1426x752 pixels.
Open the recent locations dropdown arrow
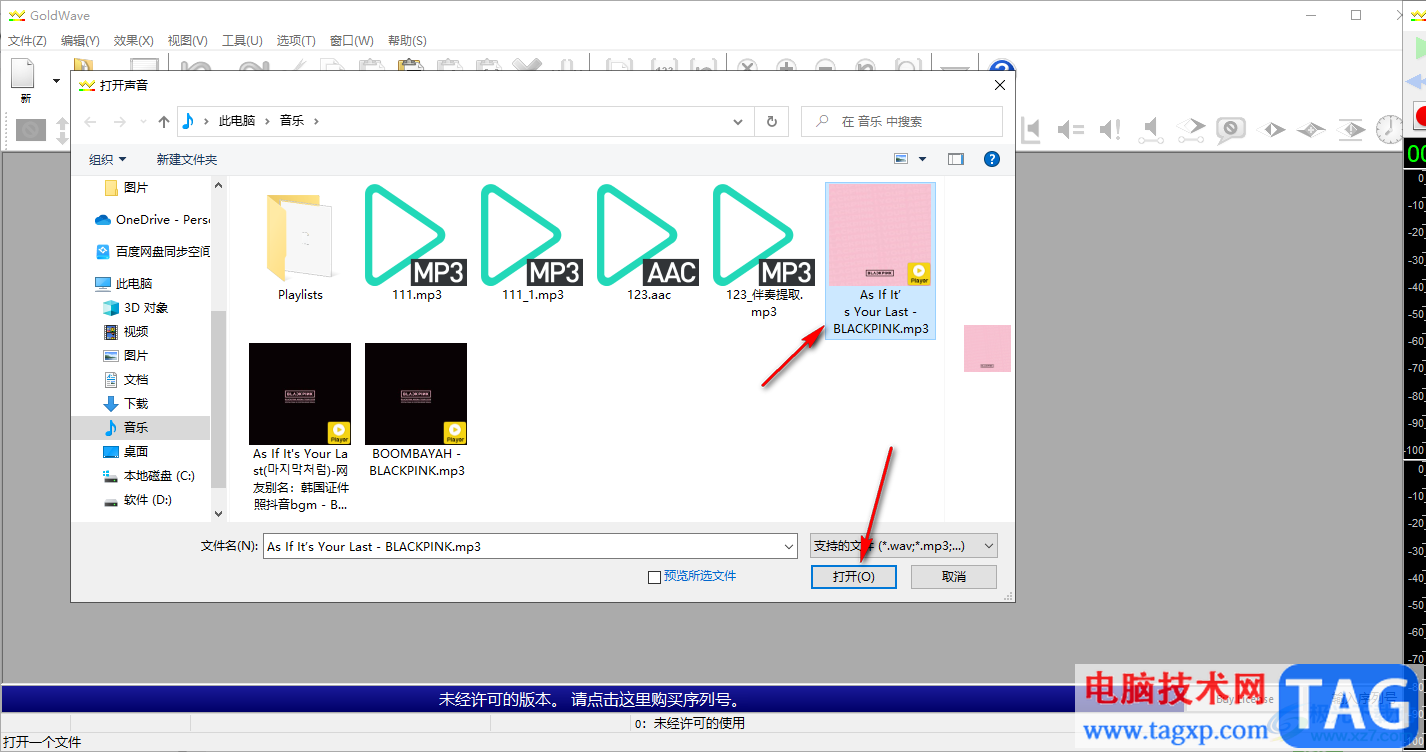click(x=143, y=121)
